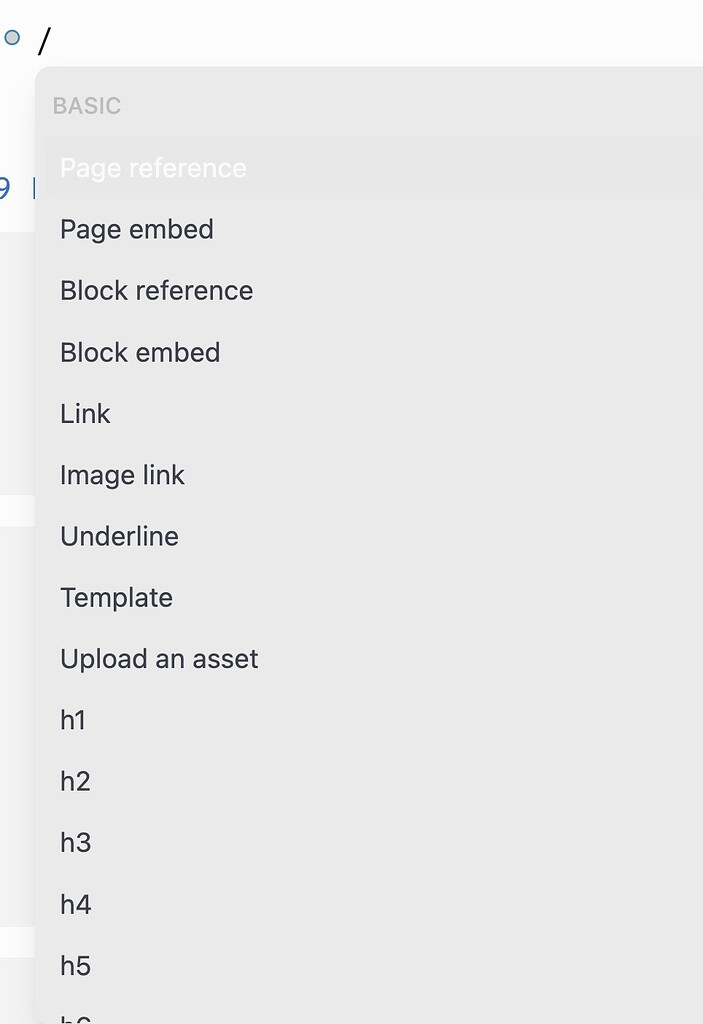
Task: Select the partially visible h6 option
Action: click(75, 1018)
